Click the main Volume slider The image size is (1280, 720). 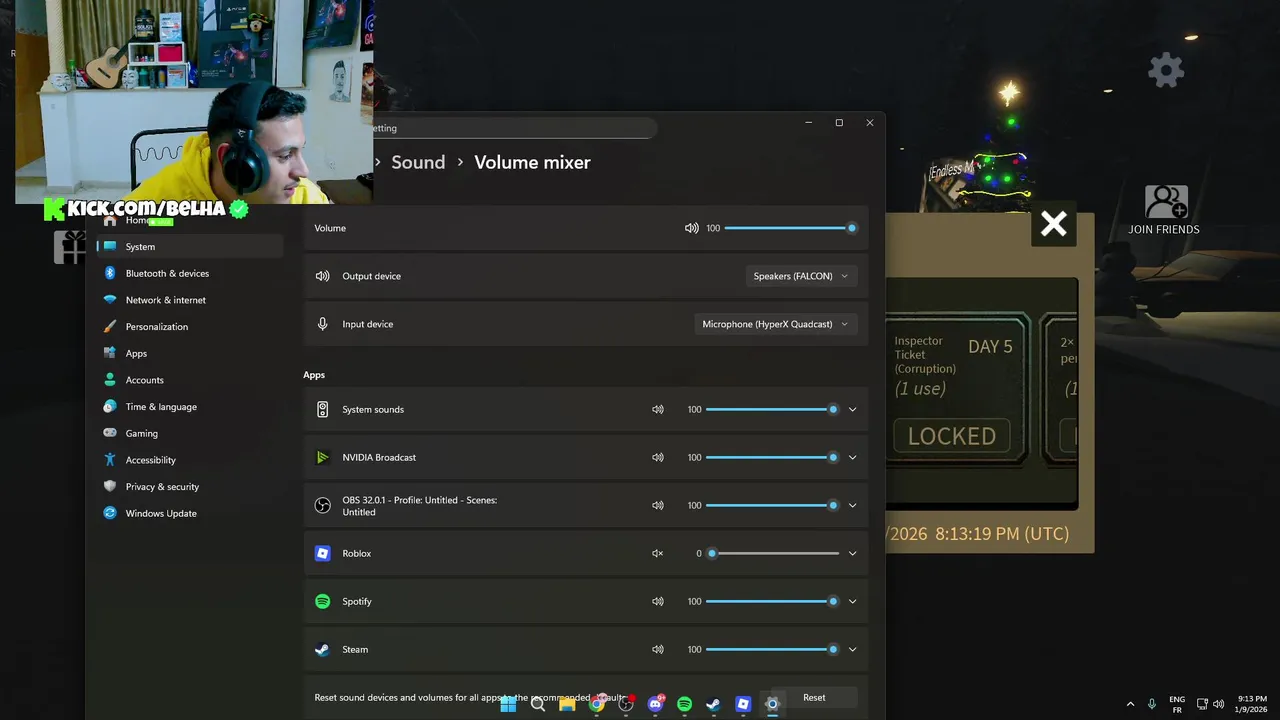[790, 228]
